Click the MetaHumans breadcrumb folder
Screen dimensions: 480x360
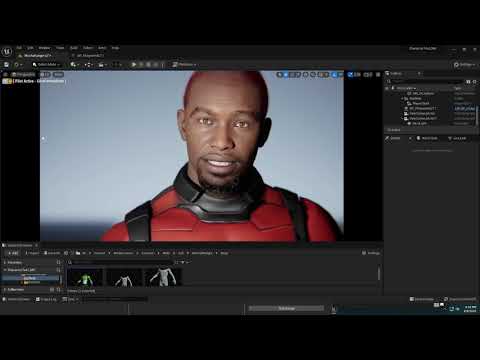click(x=123, y=253)
